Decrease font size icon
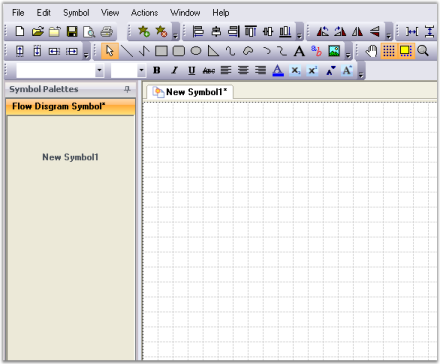Image resolution: width=440 pixels, height=364 pixels. 330,70
